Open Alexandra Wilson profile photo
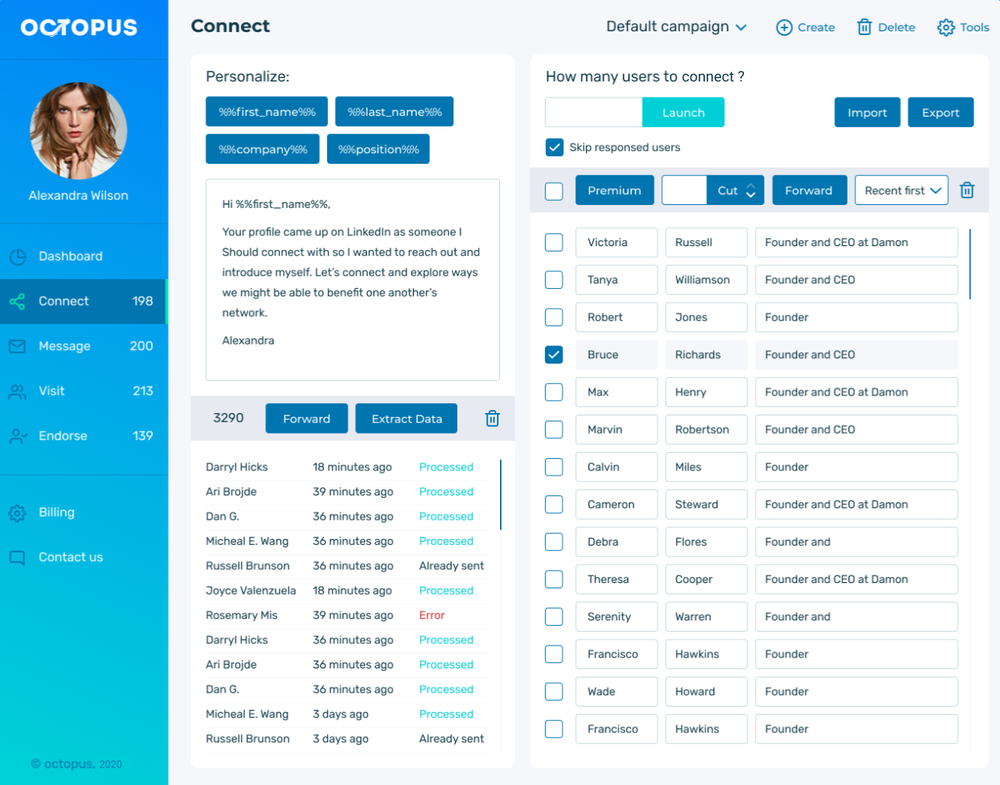 (78, 130)
